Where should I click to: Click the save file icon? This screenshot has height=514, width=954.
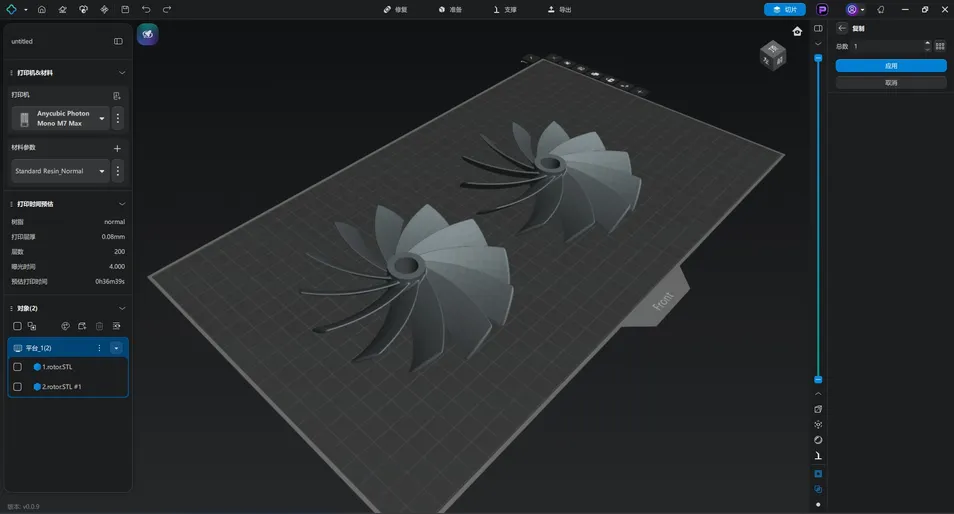[x=125, y=9]
